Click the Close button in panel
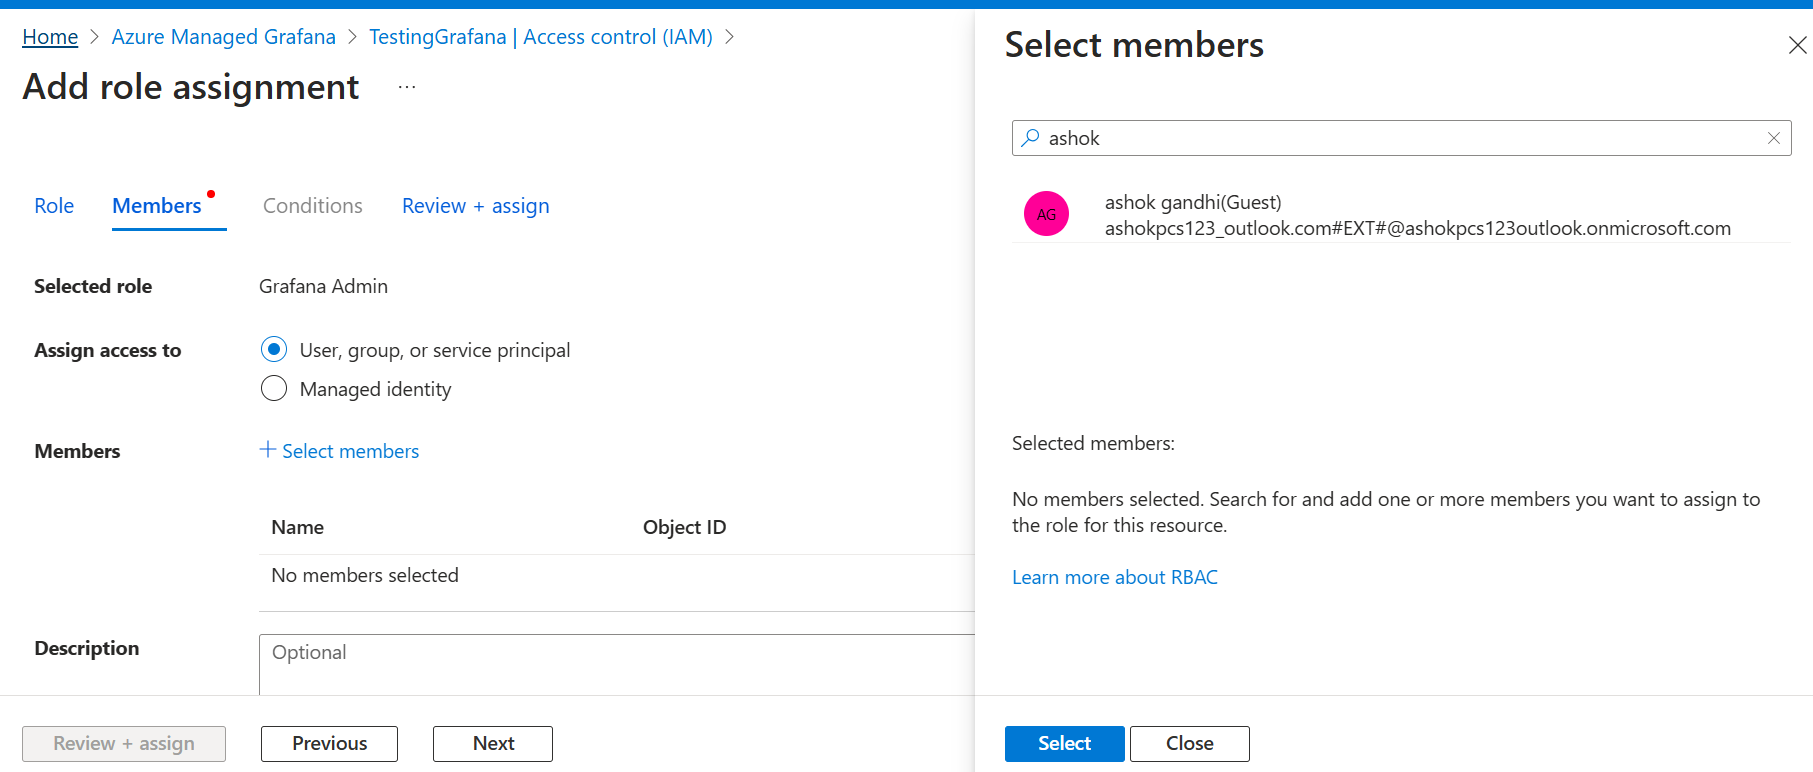1813x772 pixels. tap(1190, 744)
